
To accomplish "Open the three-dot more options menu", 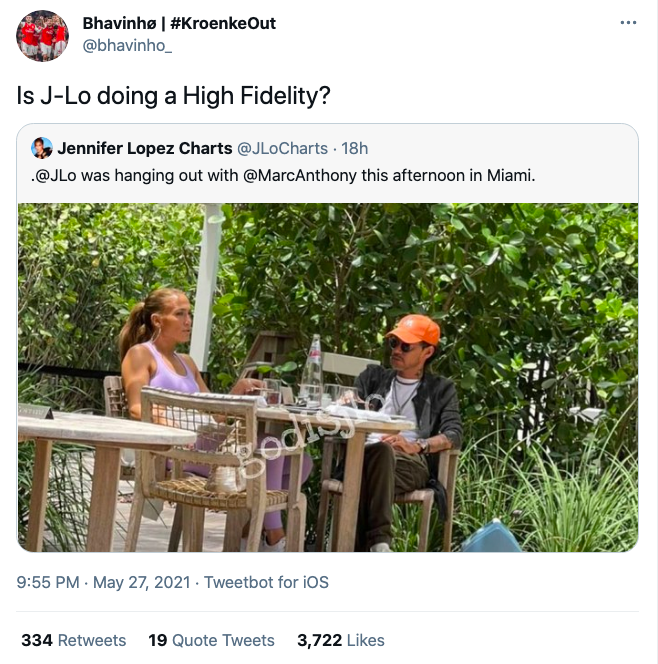I will 628,23.
